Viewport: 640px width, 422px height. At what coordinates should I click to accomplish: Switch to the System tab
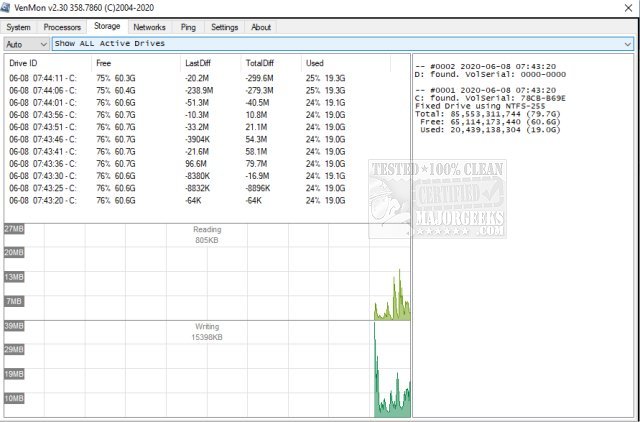(x=18, y=27)
